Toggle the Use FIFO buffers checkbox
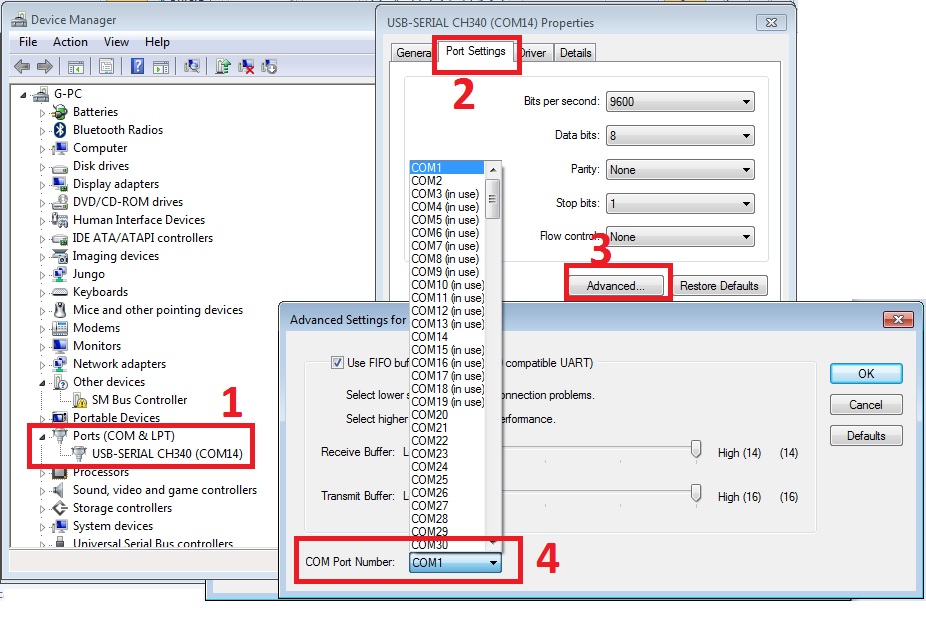926x630 pixels. pyautogui.click(x=337, y=363)
